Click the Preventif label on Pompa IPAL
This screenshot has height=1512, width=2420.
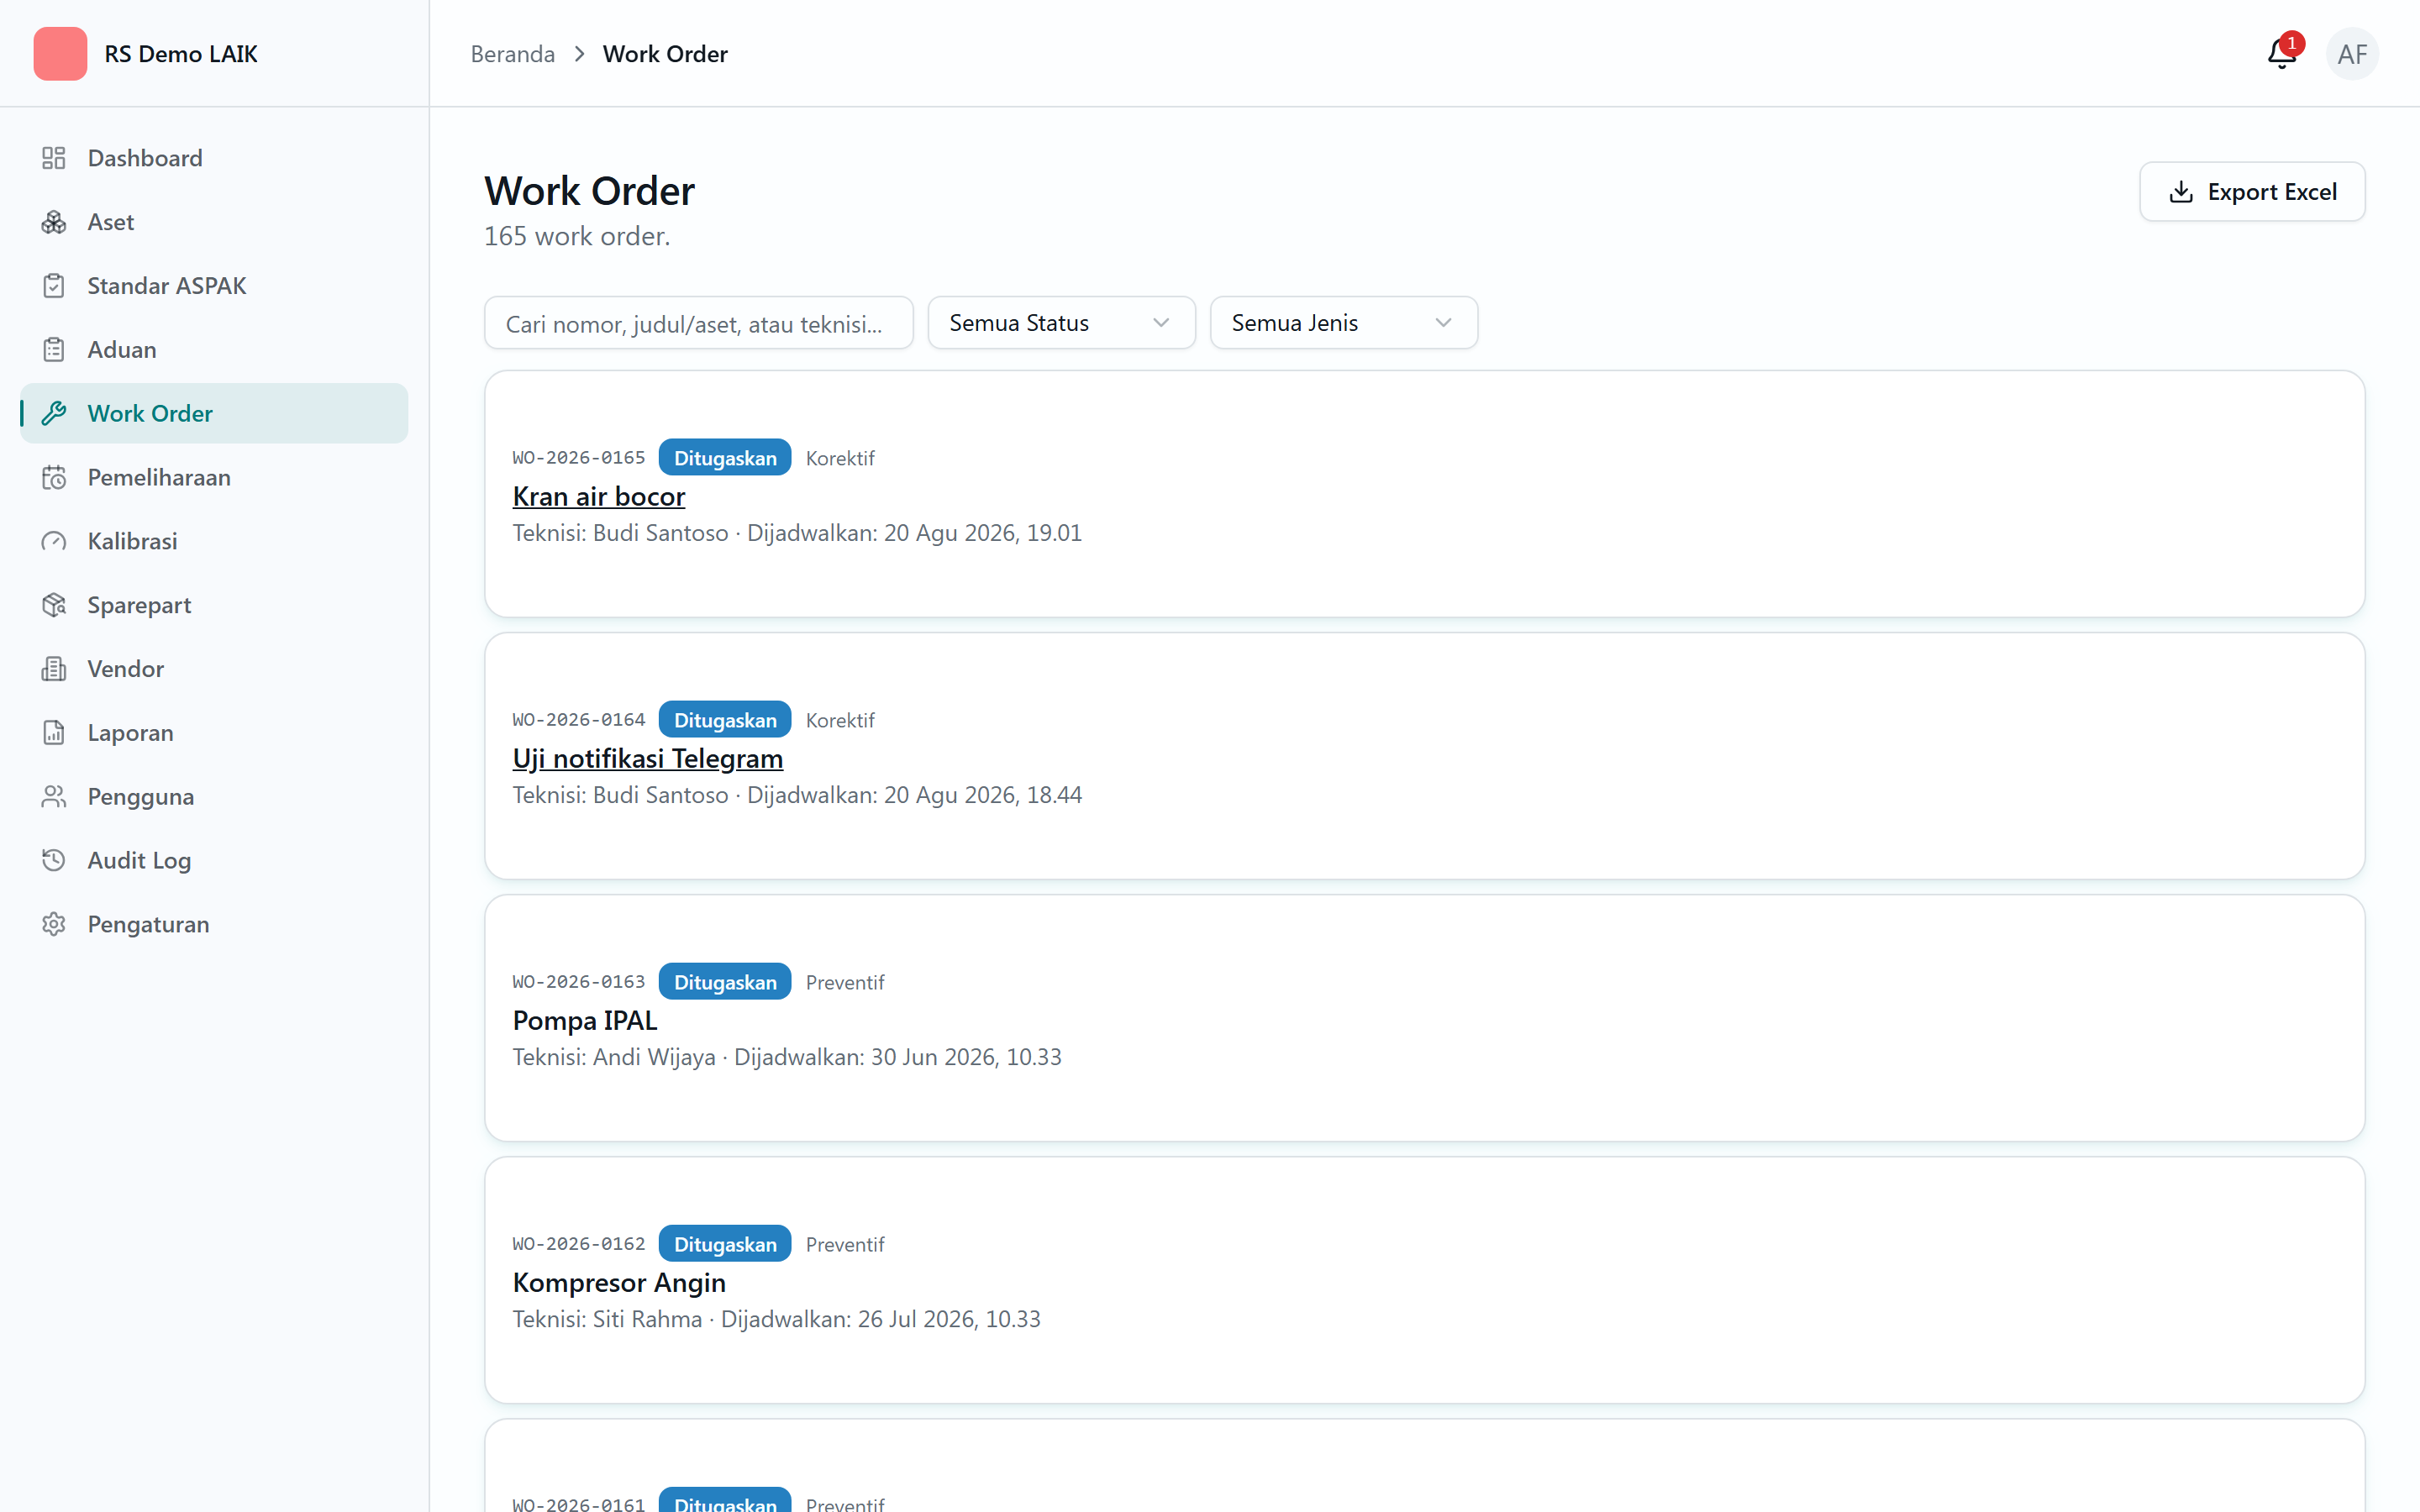pos(845,982)
